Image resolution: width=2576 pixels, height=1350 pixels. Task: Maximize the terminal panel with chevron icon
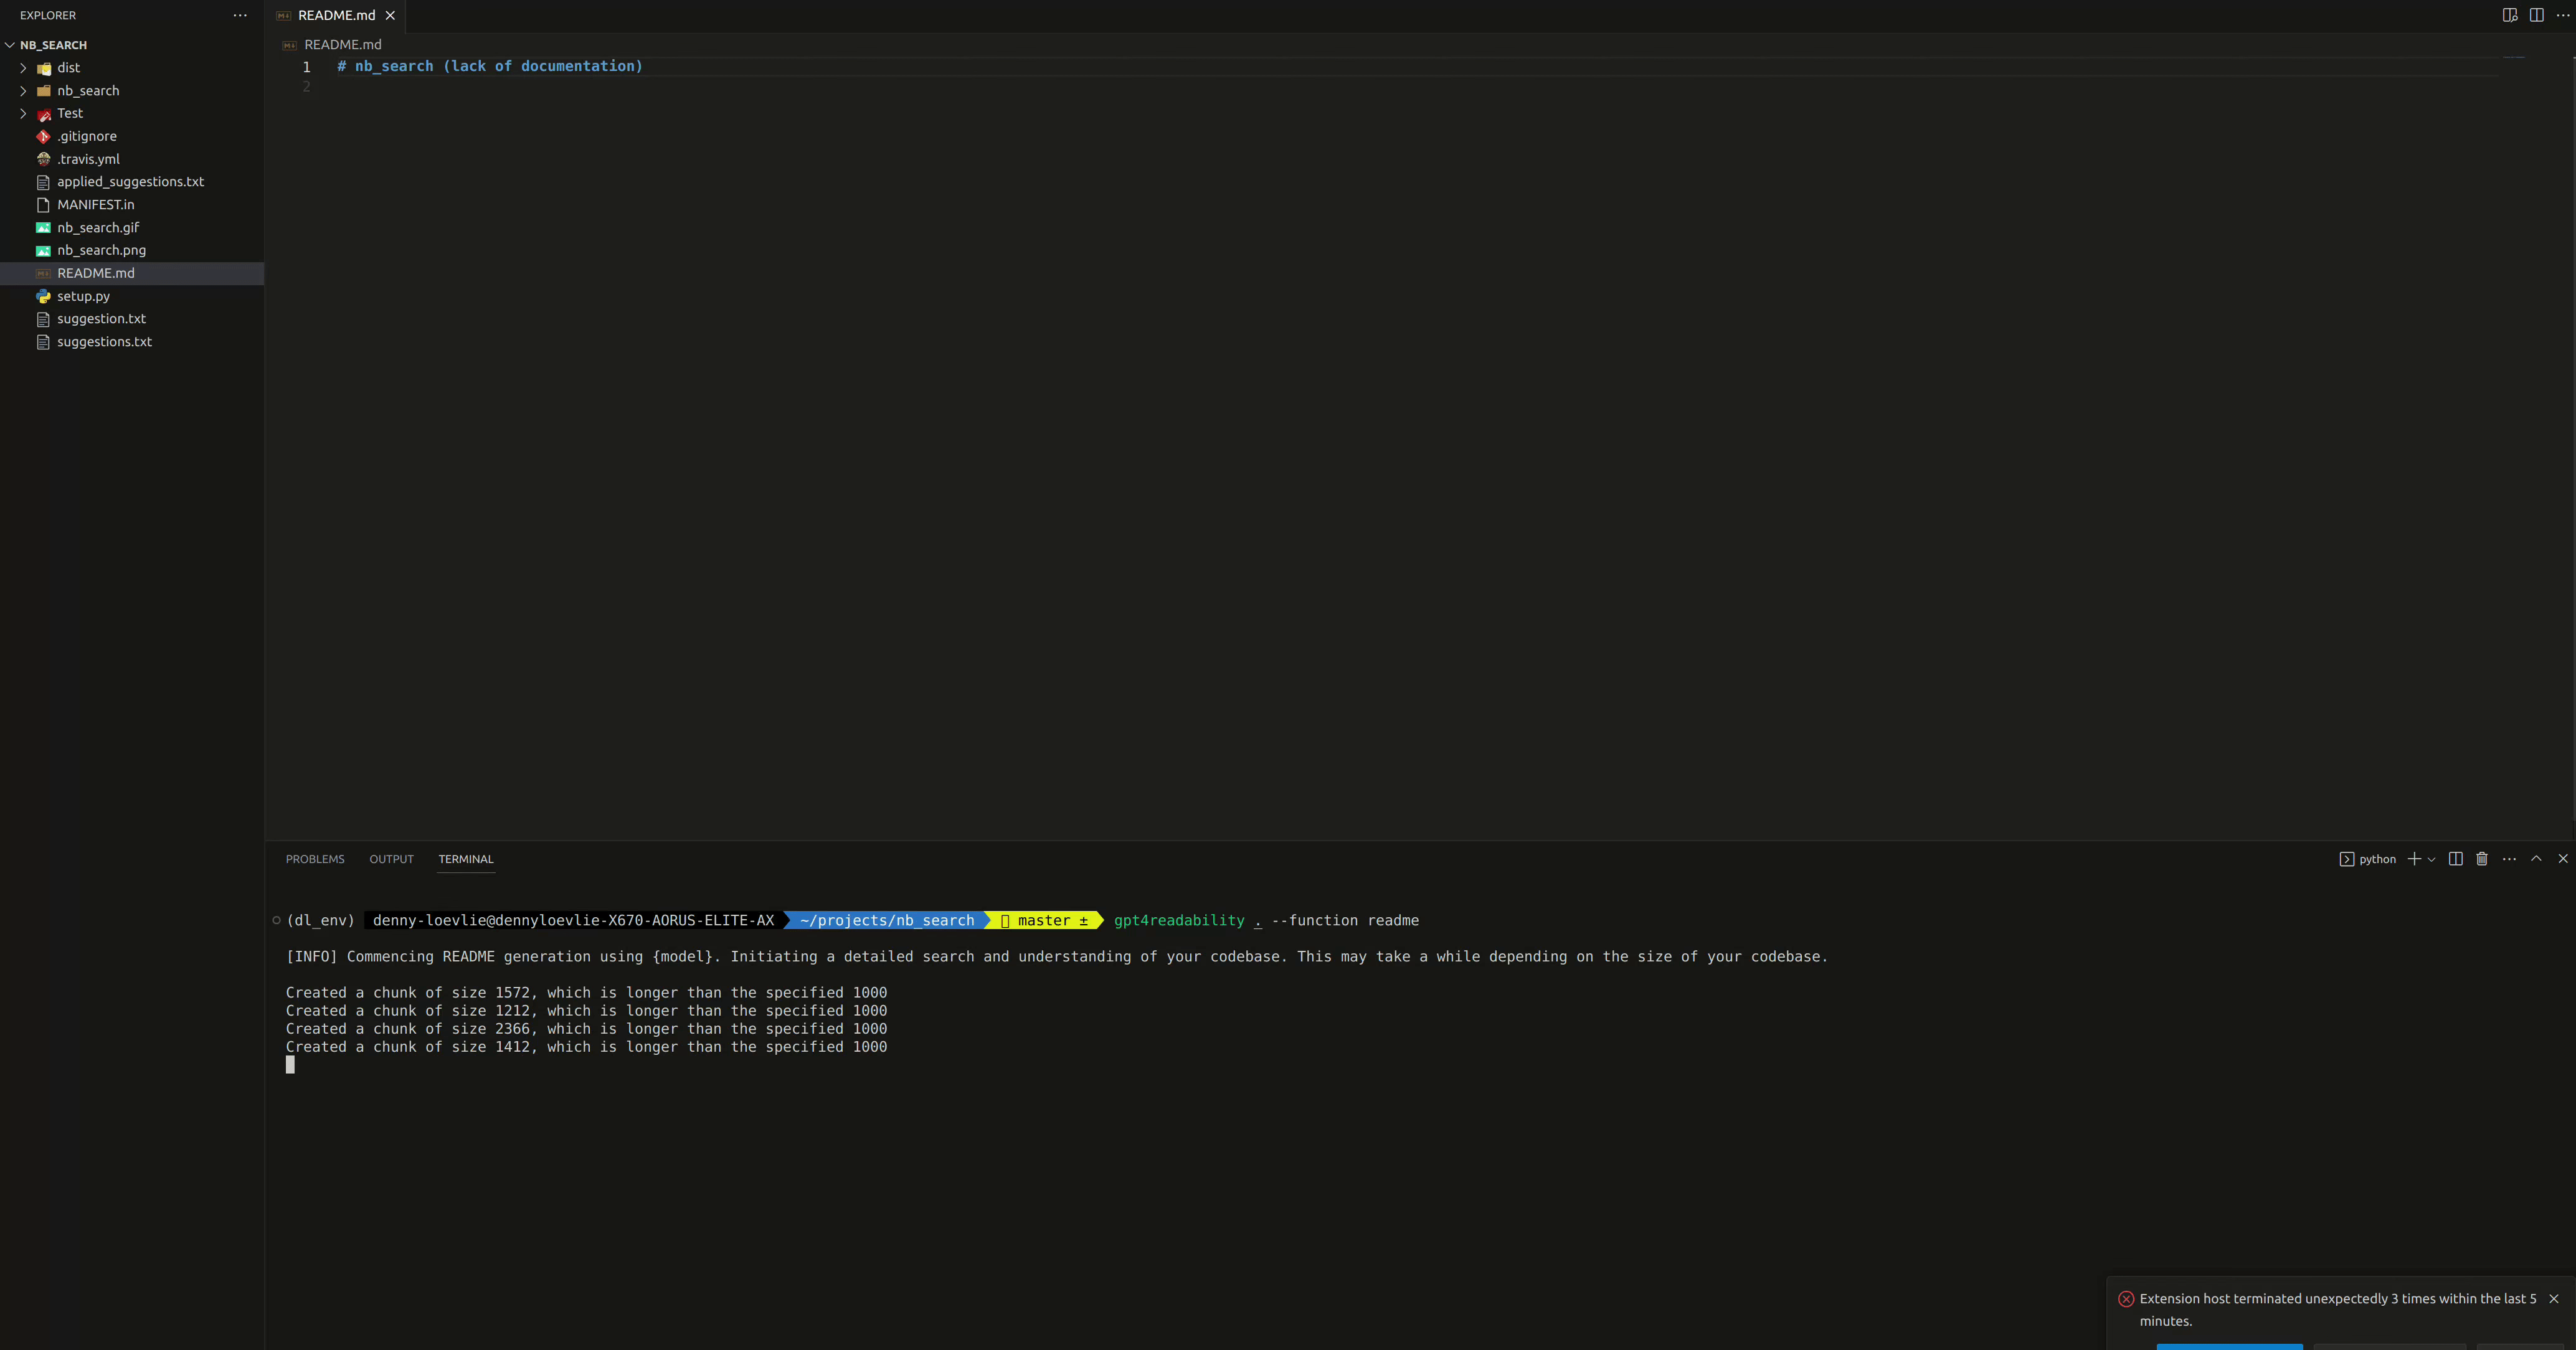[x=2537, y=859]
